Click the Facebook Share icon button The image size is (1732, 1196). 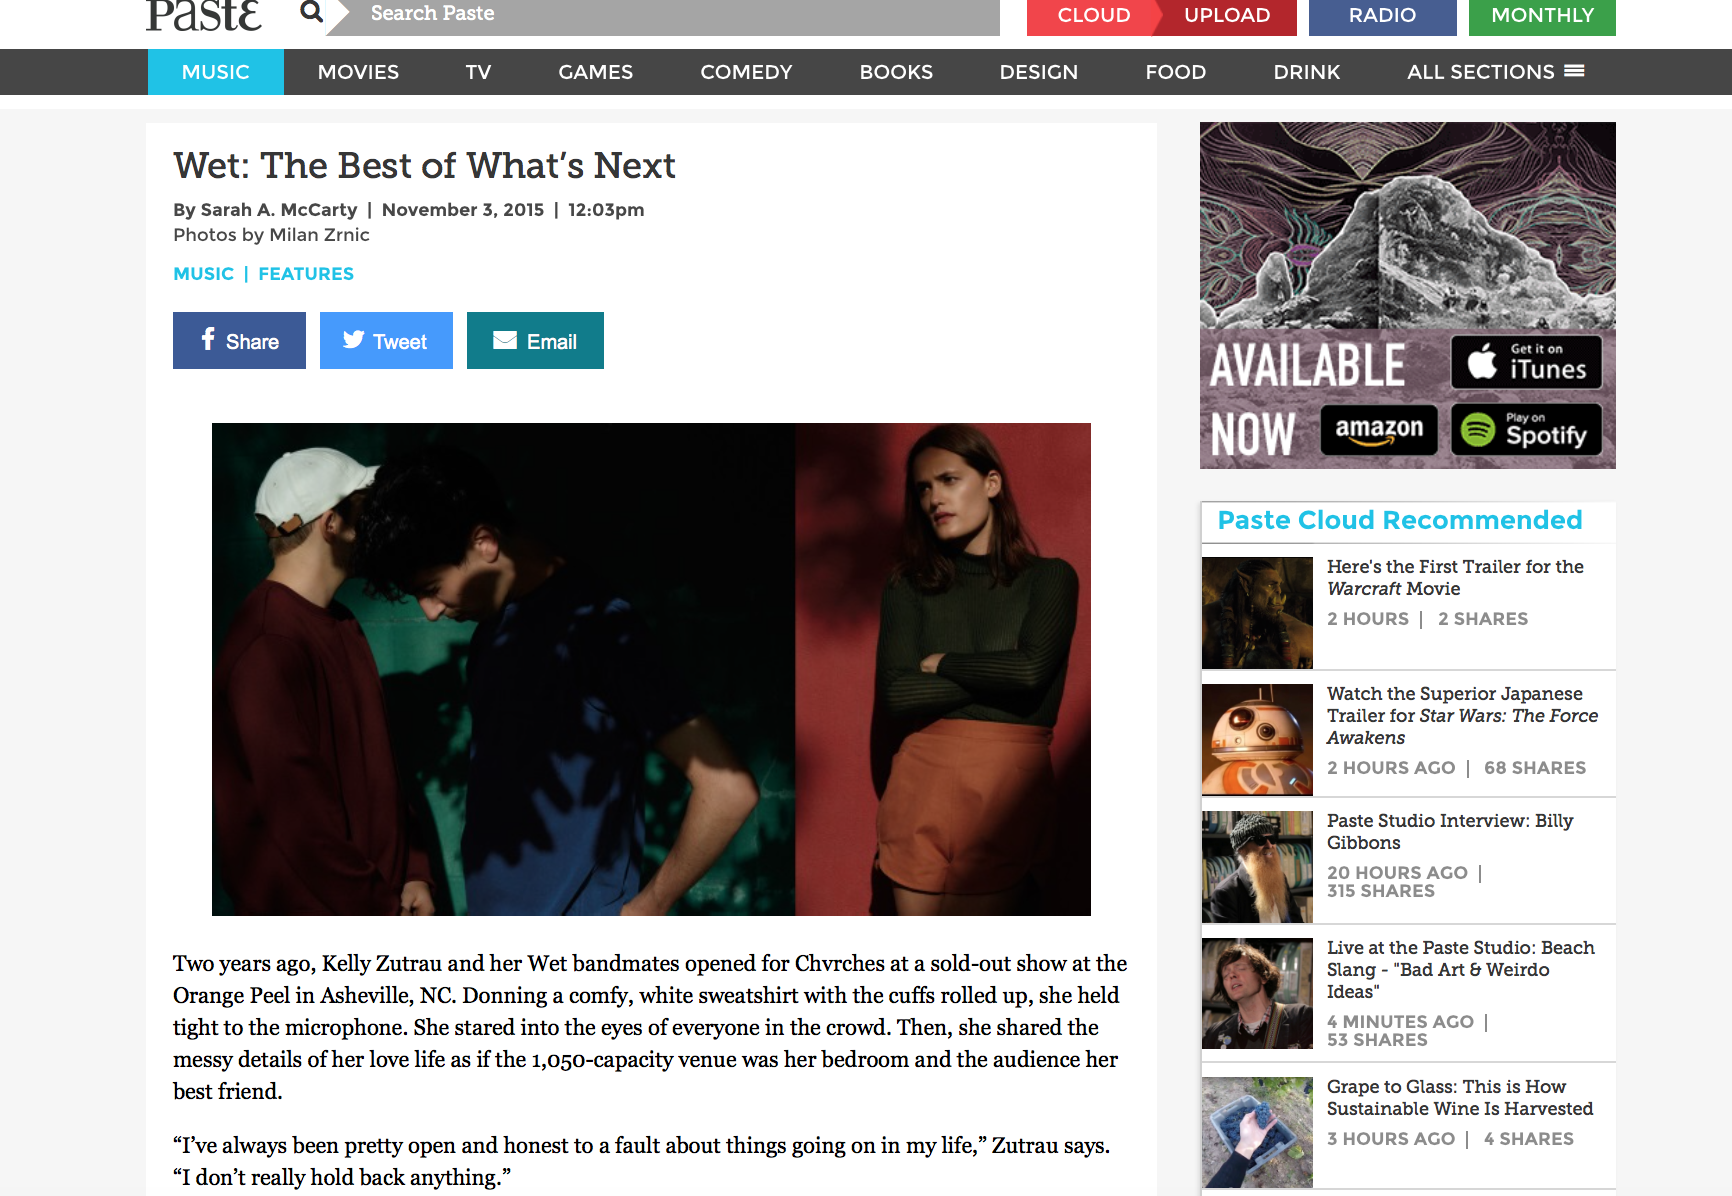pos(239,341)
